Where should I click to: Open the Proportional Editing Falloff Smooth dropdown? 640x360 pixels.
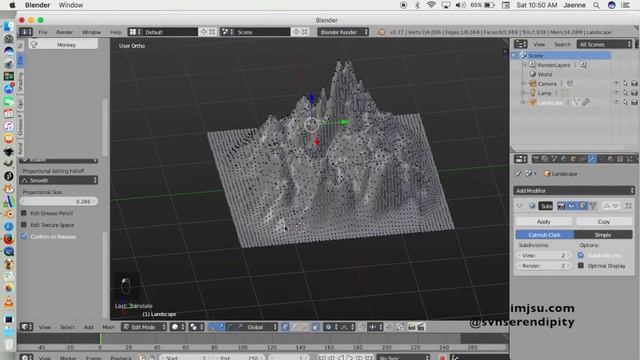click(59, 180)
